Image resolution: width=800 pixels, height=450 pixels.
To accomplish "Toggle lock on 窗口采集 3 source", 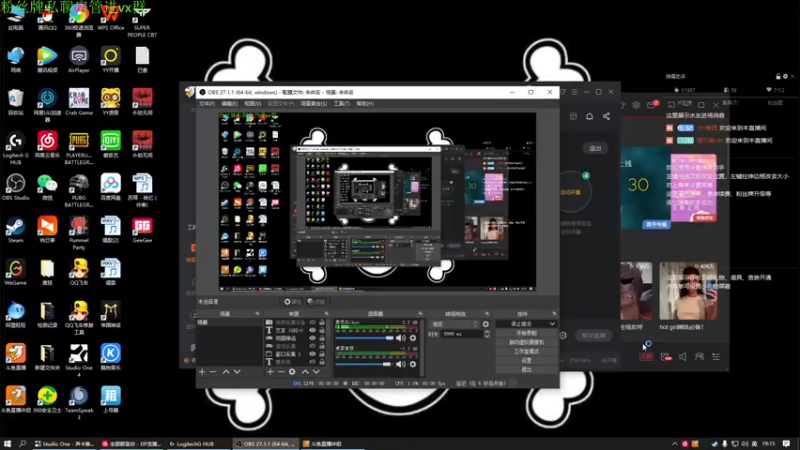I will point(322,354).
